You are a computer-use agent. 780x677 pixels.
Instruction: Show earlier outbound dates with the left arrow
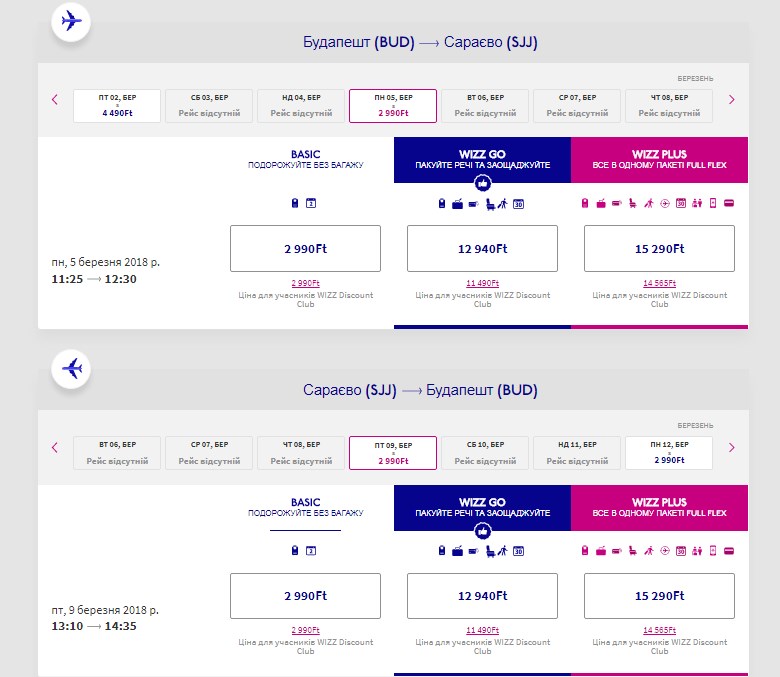tap(55, 100)
